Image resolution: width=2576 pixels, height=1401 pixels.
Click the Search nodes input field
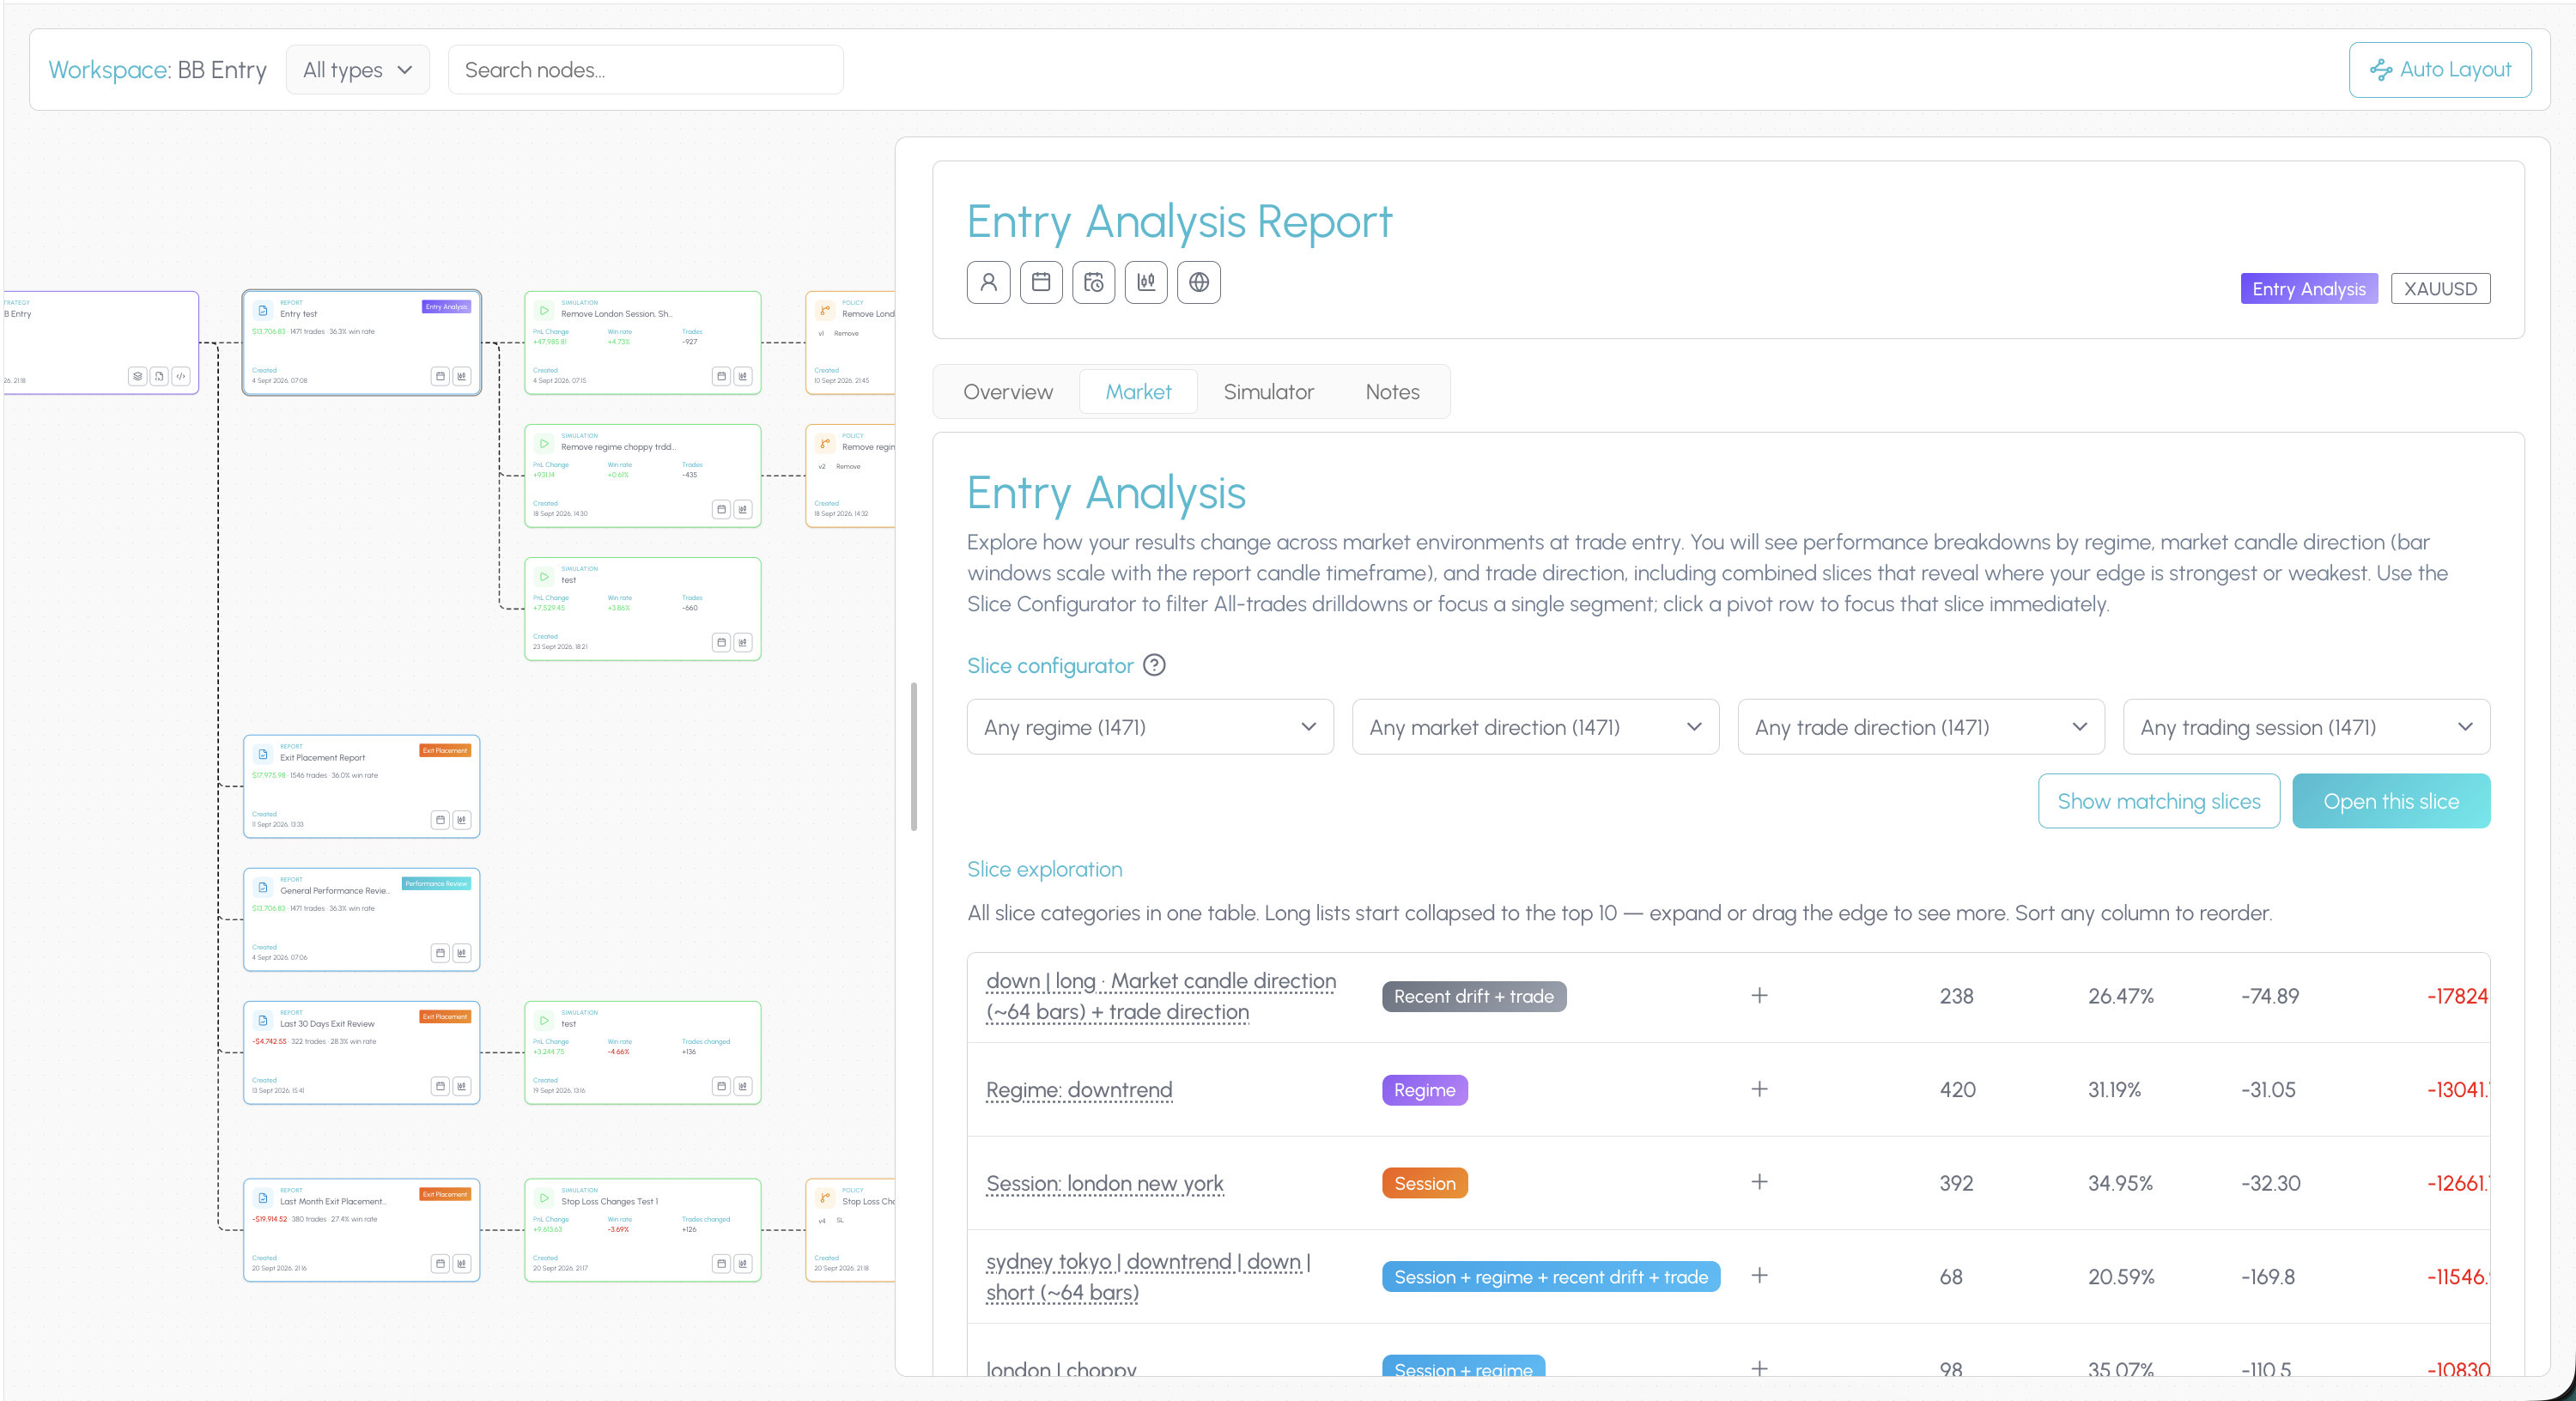point(645,70)
